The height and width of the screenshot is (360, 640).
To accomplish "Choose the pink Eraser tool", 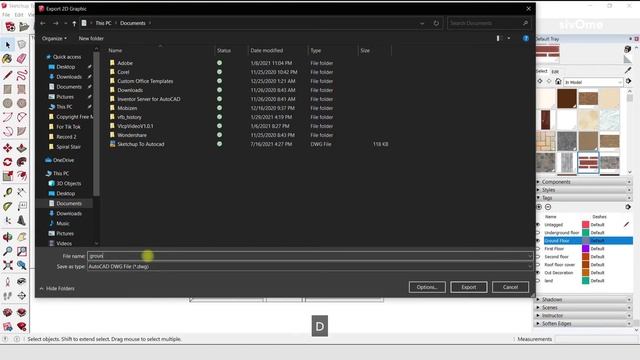I will point(22,59).
